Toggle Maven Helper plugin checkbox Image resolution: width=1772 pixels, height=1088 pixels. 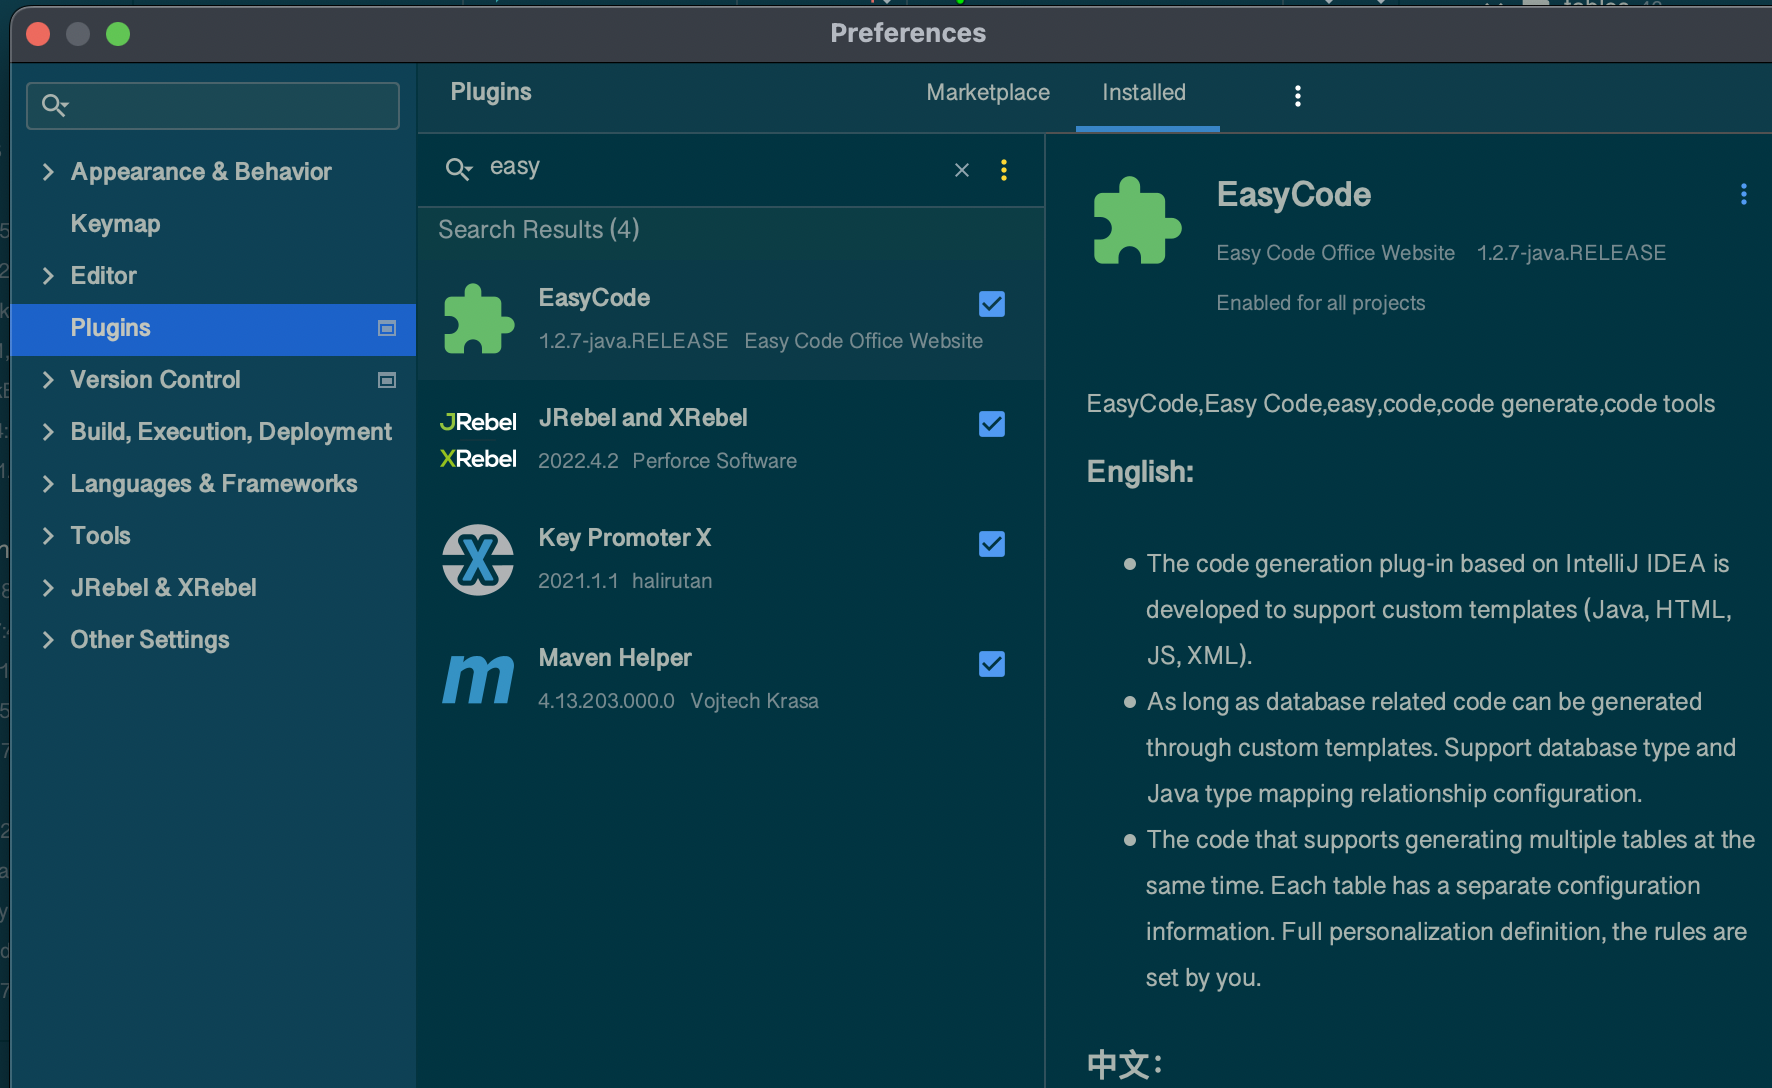[992, 664]
